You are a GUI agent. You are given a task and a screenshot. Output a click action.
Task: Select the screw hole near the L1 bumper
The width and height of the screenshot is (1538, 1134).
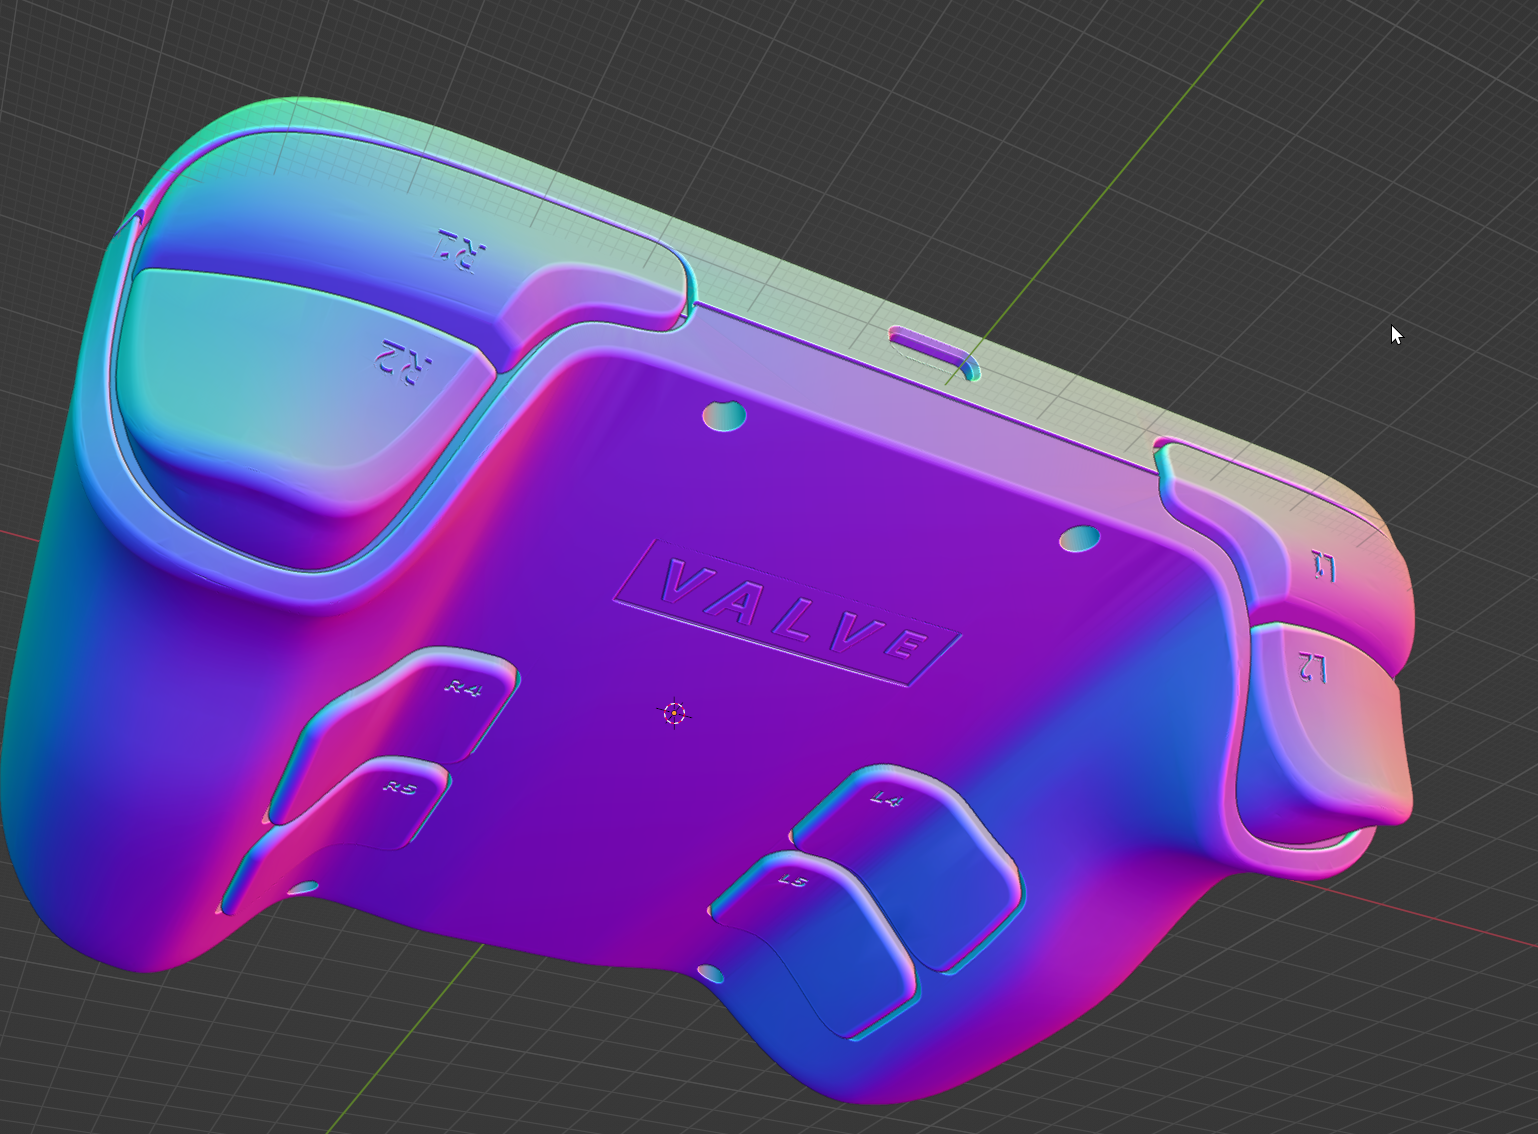1081,539
